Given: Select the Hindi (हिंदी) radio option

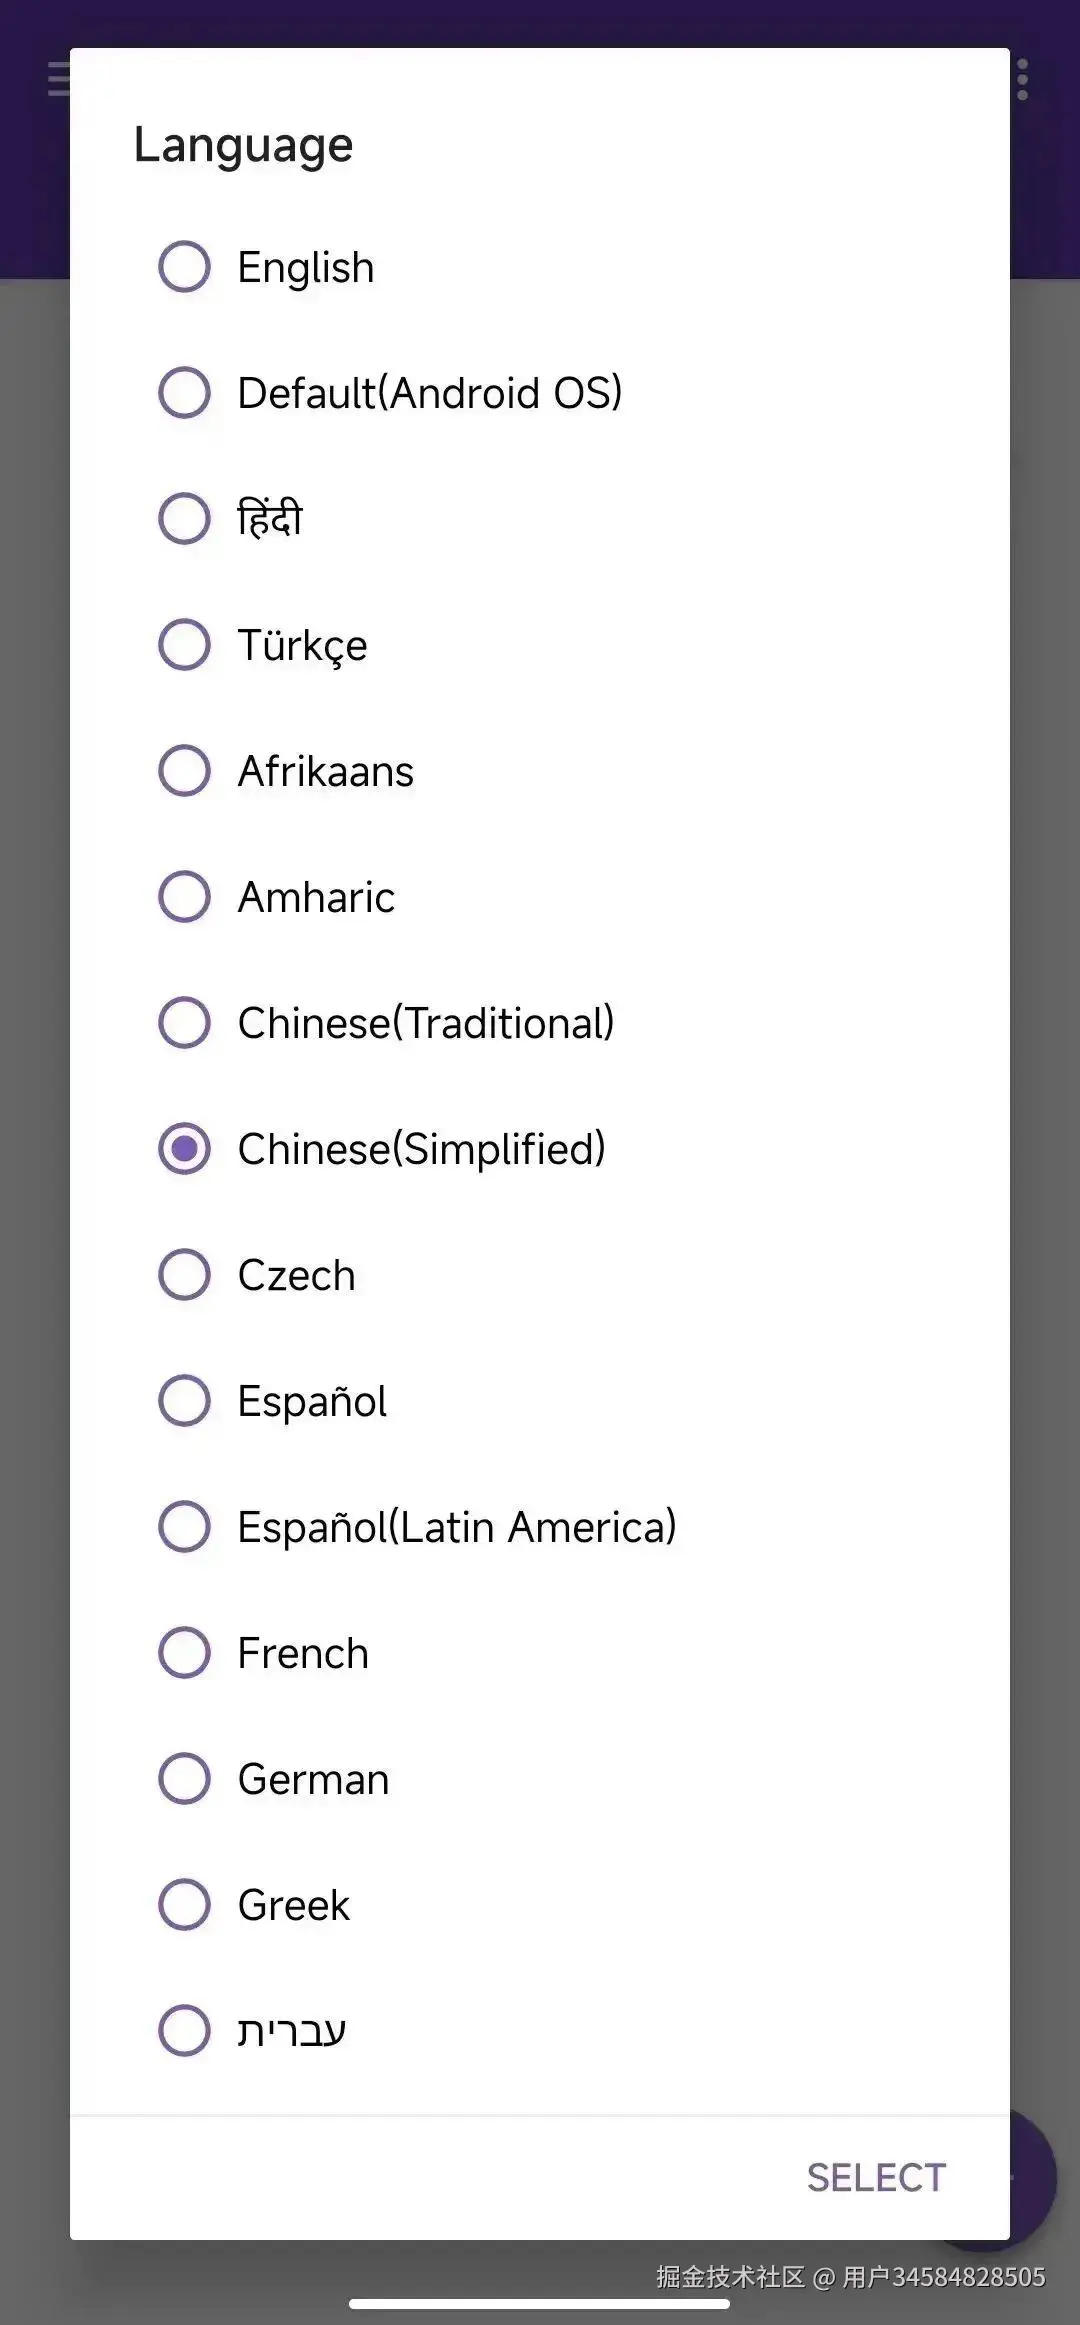Looking at the screenshot, I should 185,519.
